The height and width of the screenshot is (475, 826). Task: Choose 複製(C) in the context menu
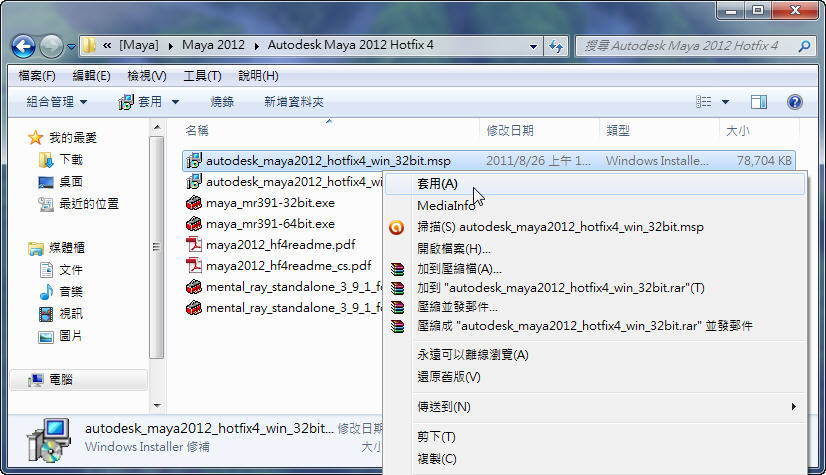(595, 459)
